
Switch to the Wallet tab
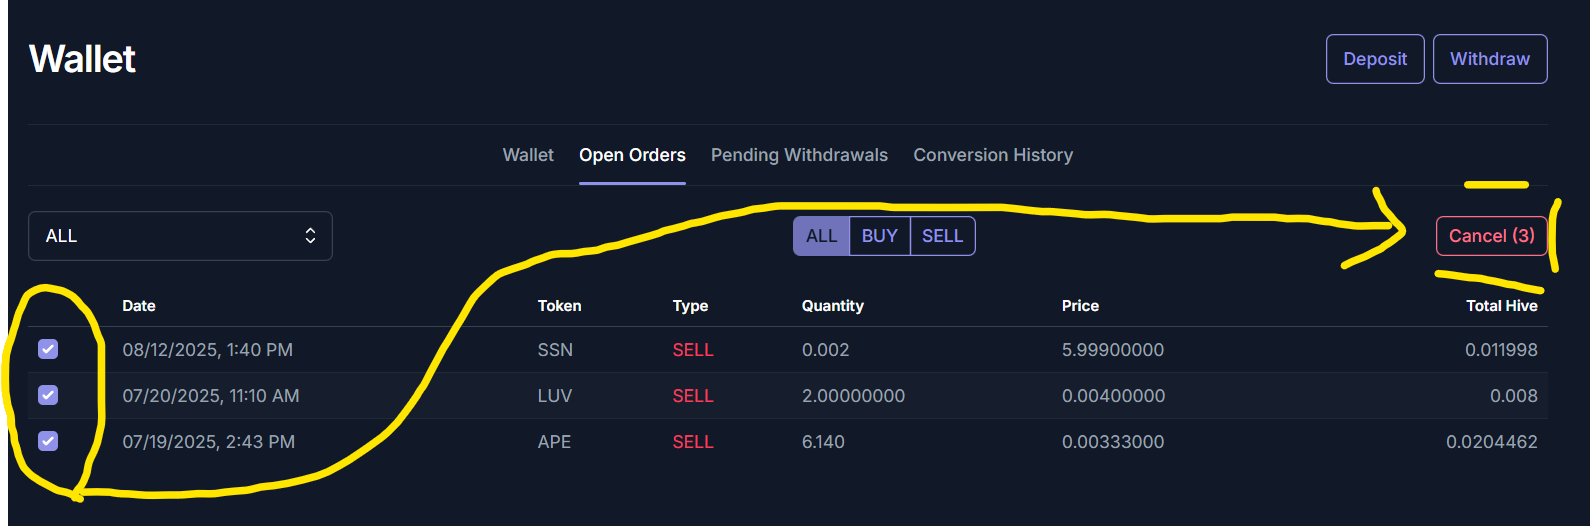(528, 155)
